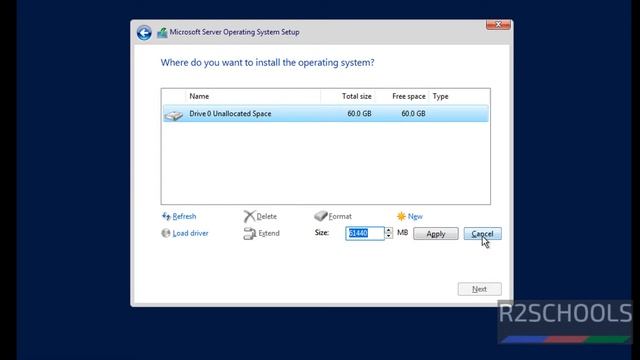Create a New partition link
The height and width of the screenshot is (360, 640).
tap(415, 216)
